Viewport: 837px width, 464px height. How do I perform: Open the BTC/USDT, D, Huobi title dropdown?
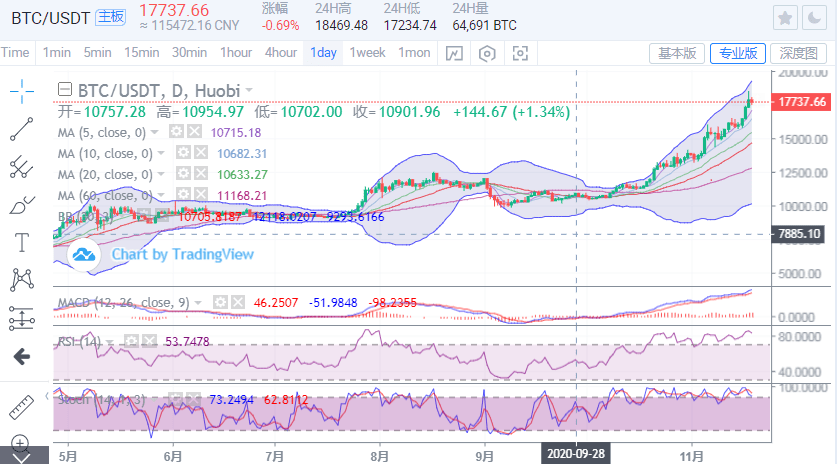click(x=249, y=90)
